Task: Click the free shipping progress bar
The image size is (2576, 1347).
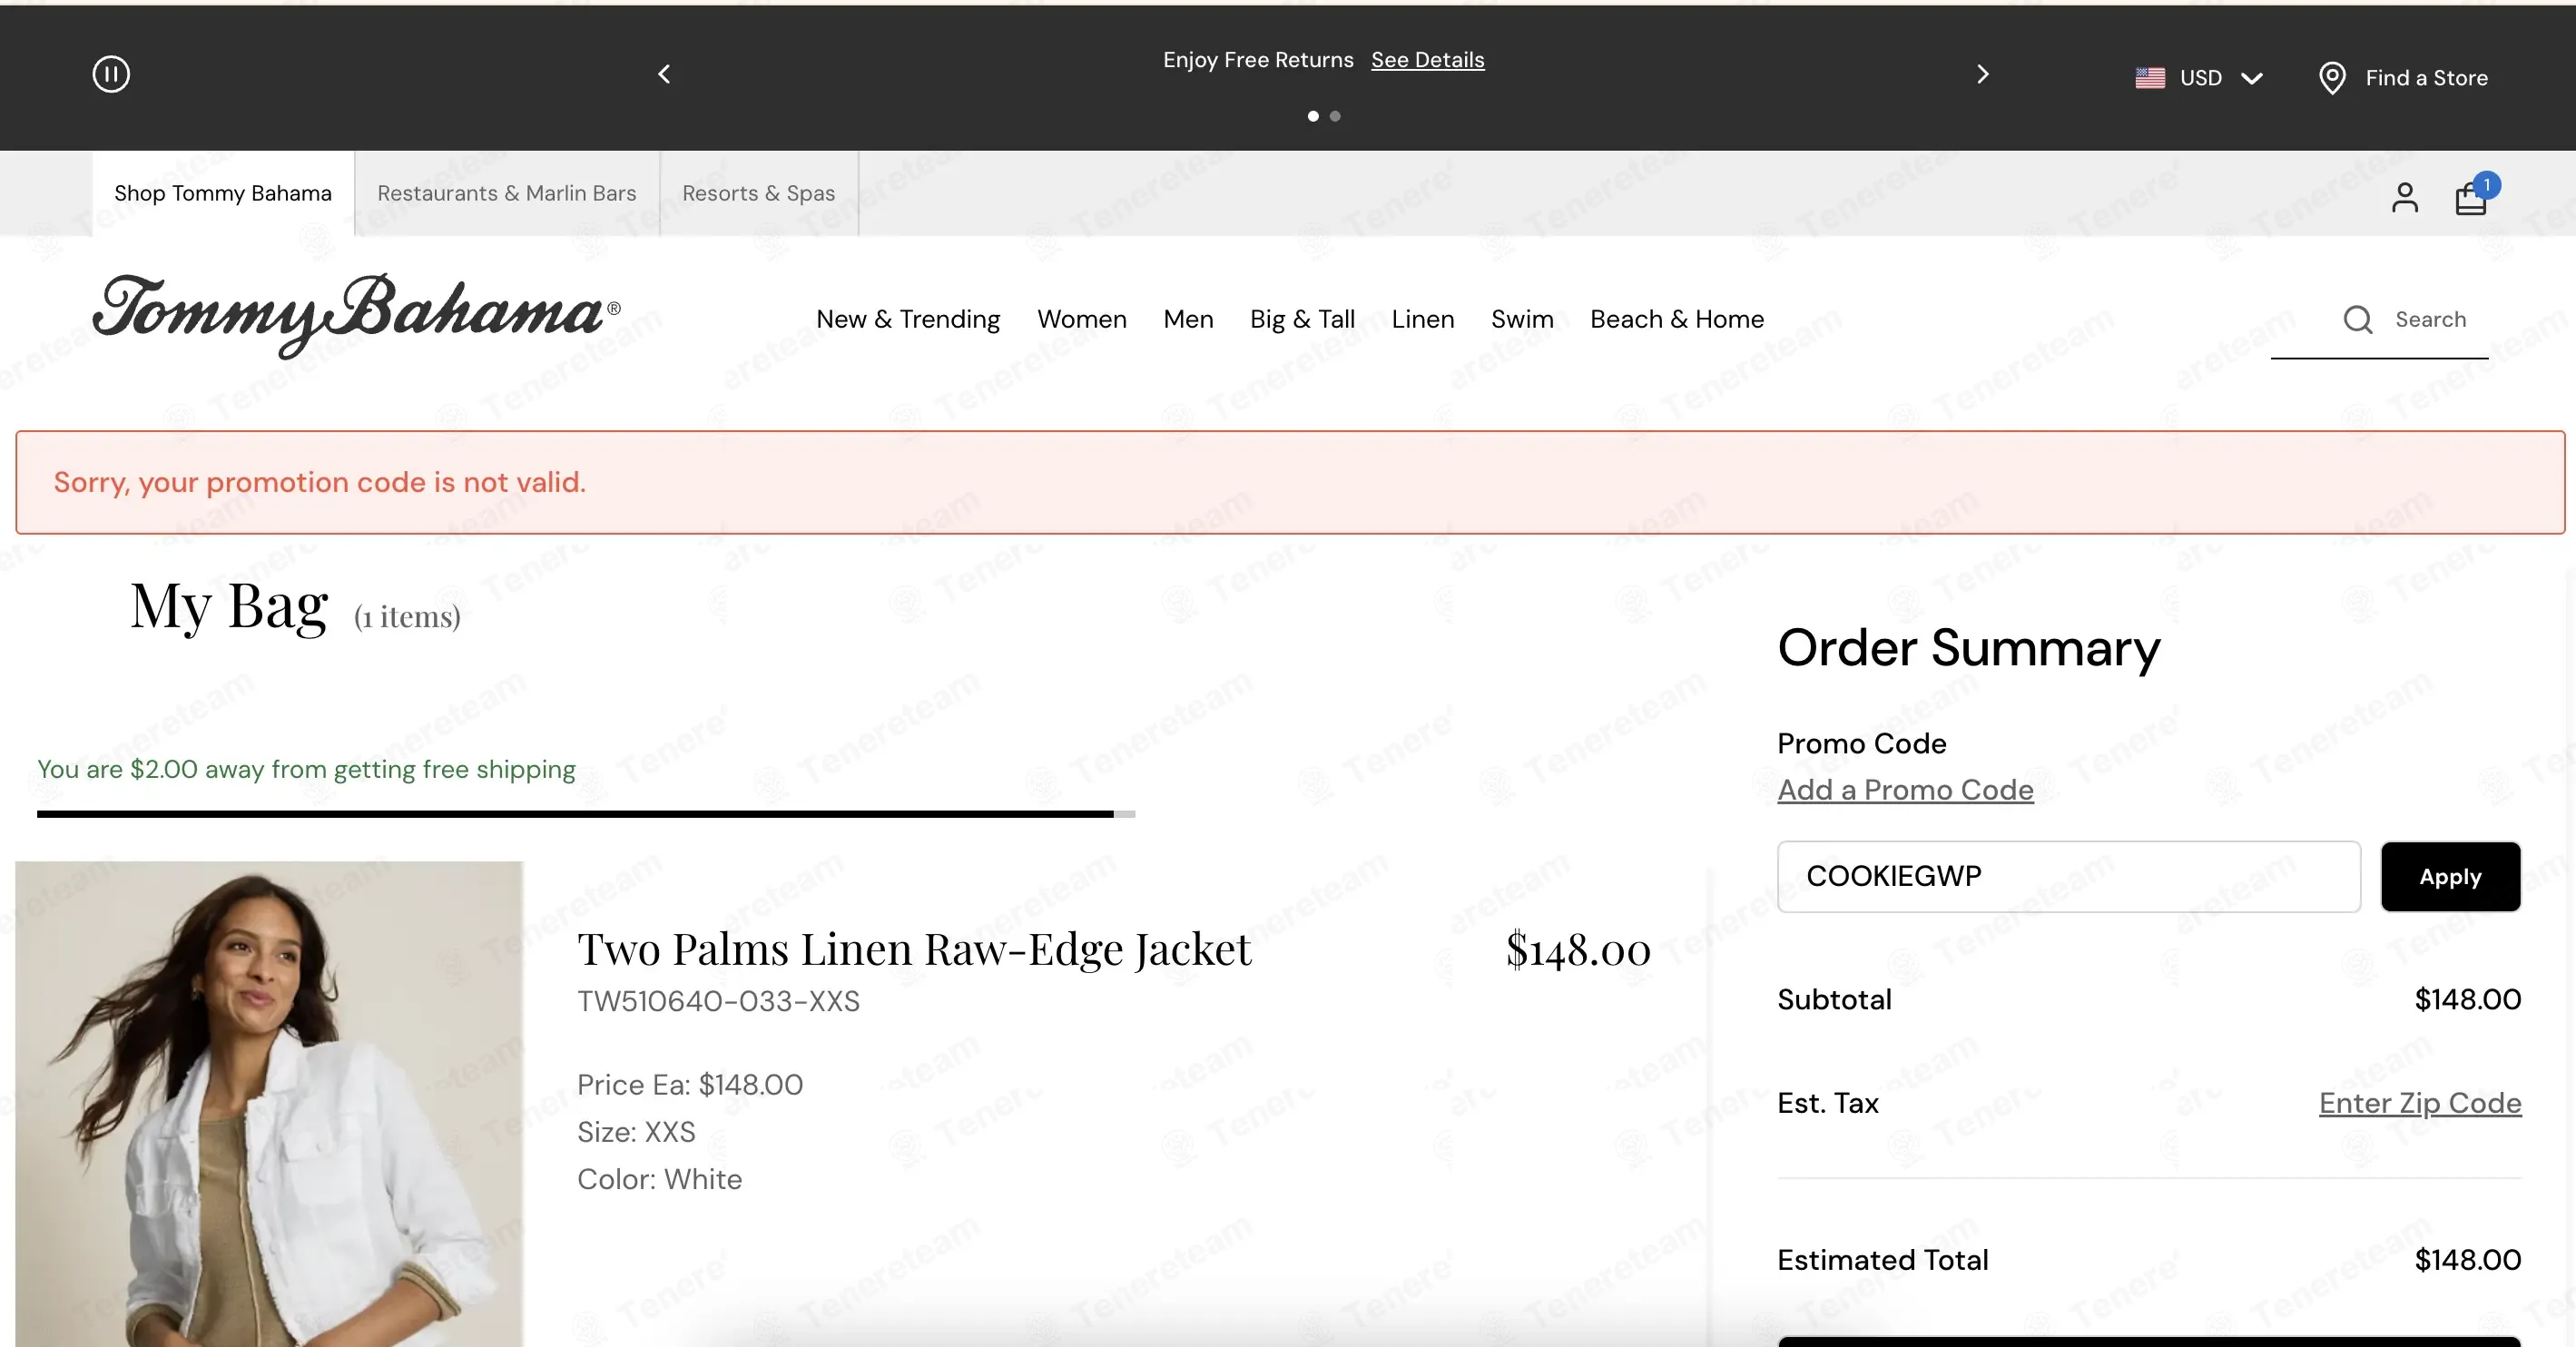Action: 586,814
